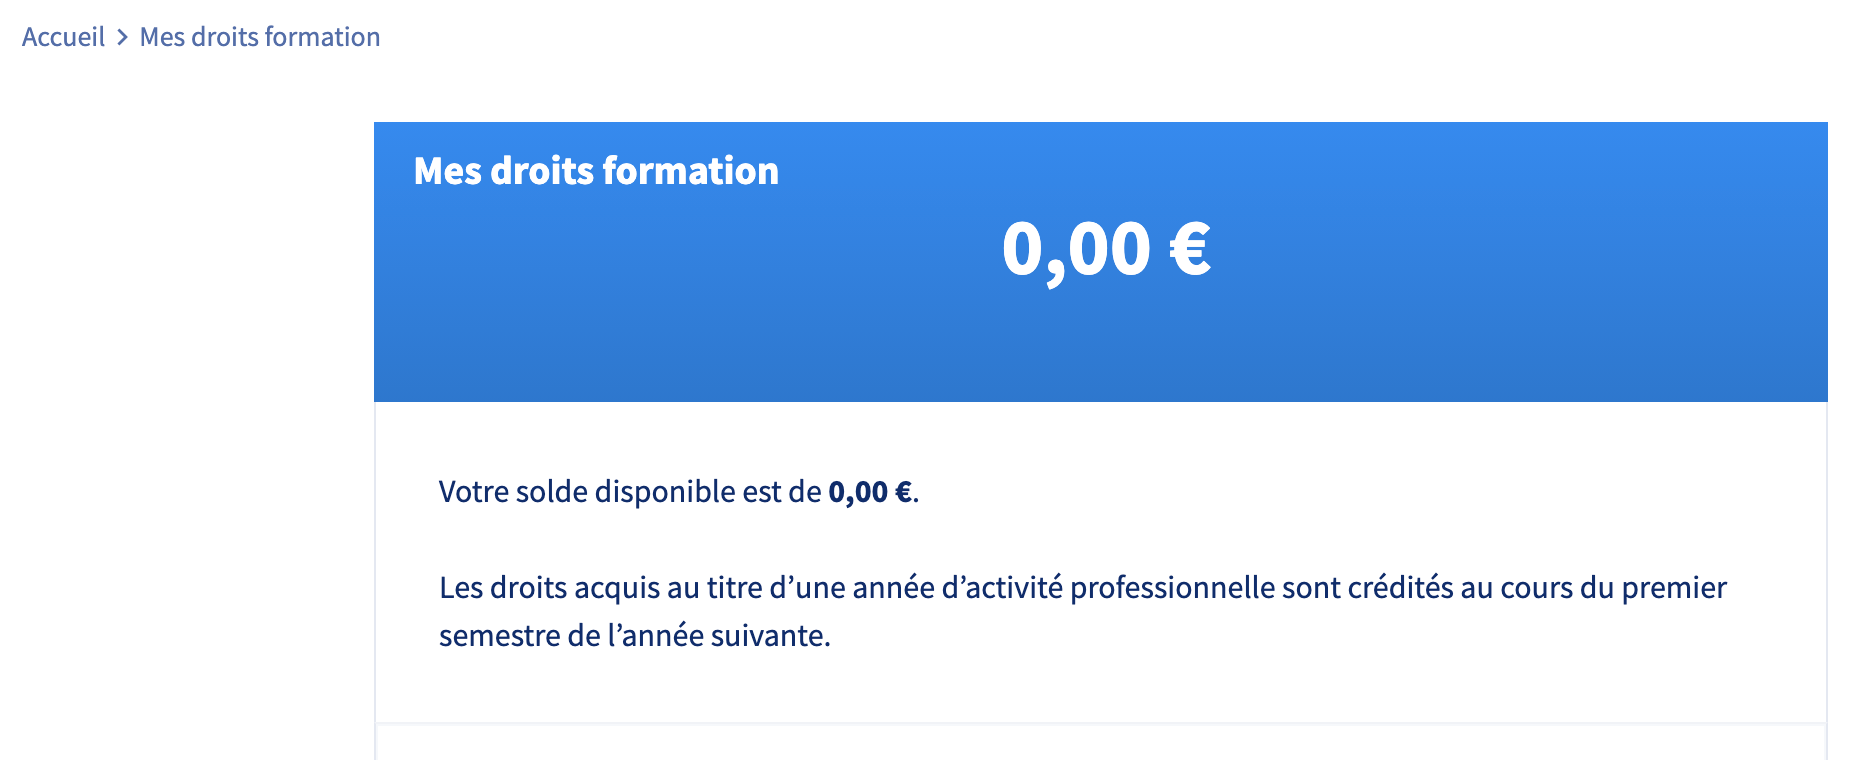Click the word droits in breadcrumb
This screenshot has height=760, width=1872.
[x=225, y=37]
